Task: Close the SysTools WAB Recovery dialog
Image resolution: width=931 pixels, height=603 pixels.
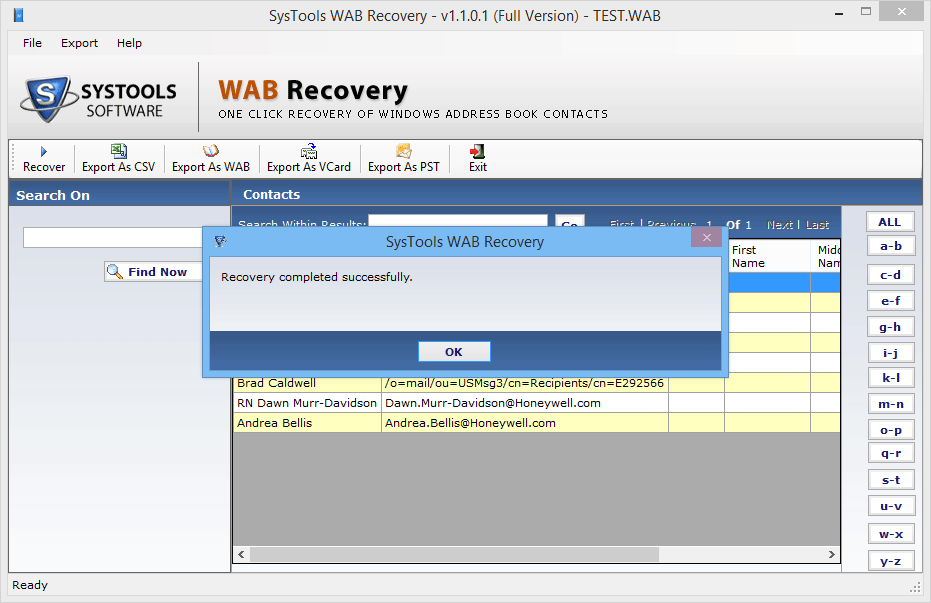Action: 707,237
